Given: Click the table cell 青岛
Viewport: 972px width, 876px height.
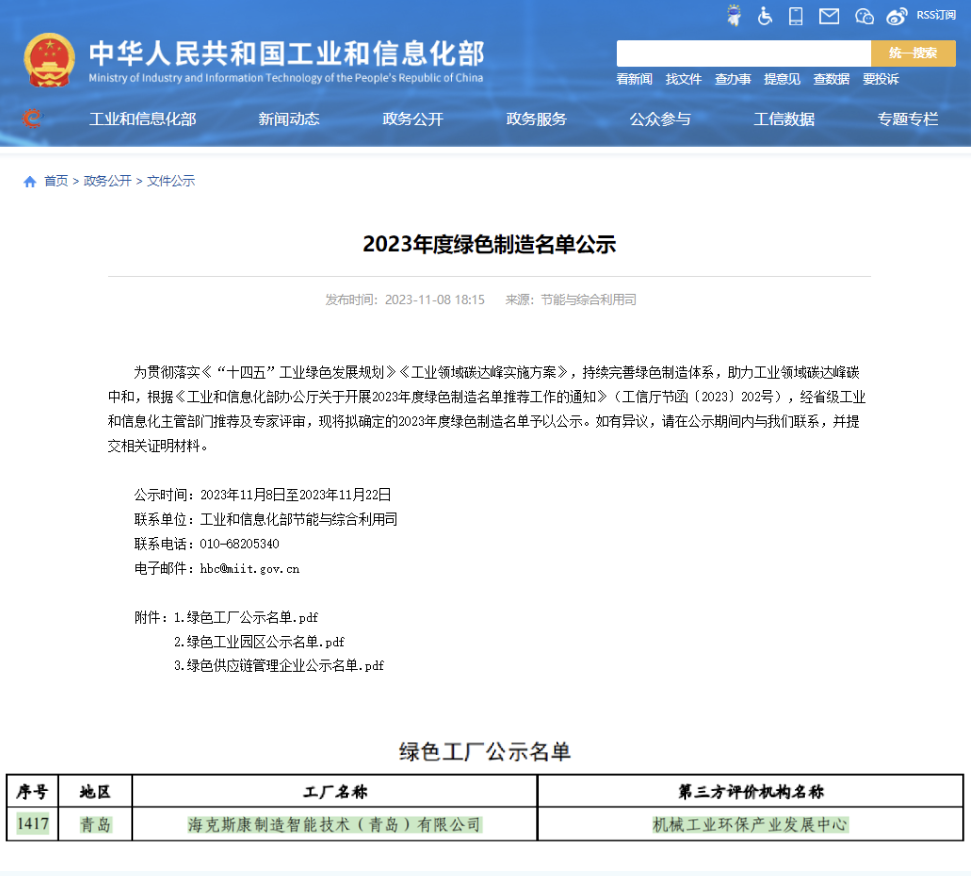Looking at the screenshot, I should click(95, 825).
